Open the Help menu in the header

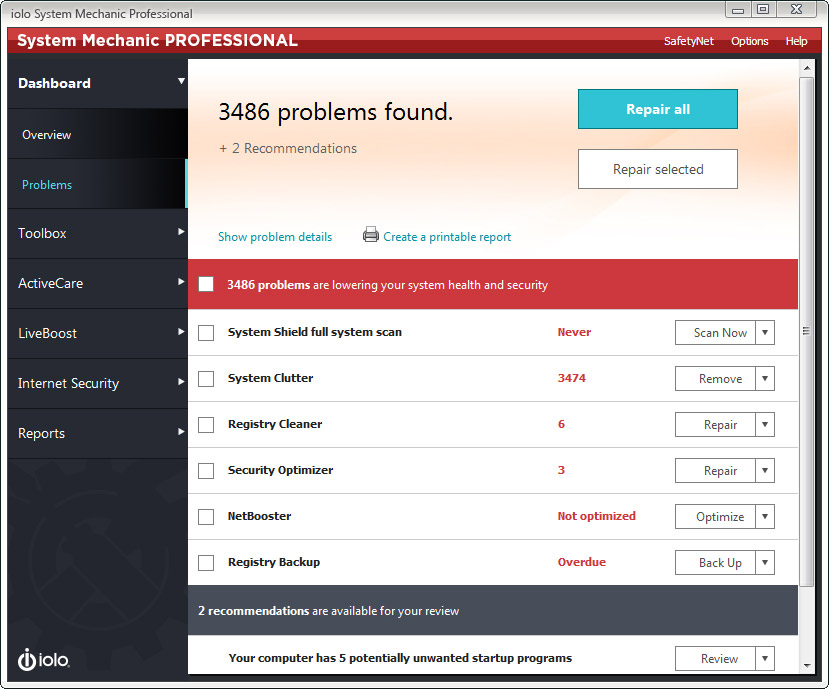796,41
